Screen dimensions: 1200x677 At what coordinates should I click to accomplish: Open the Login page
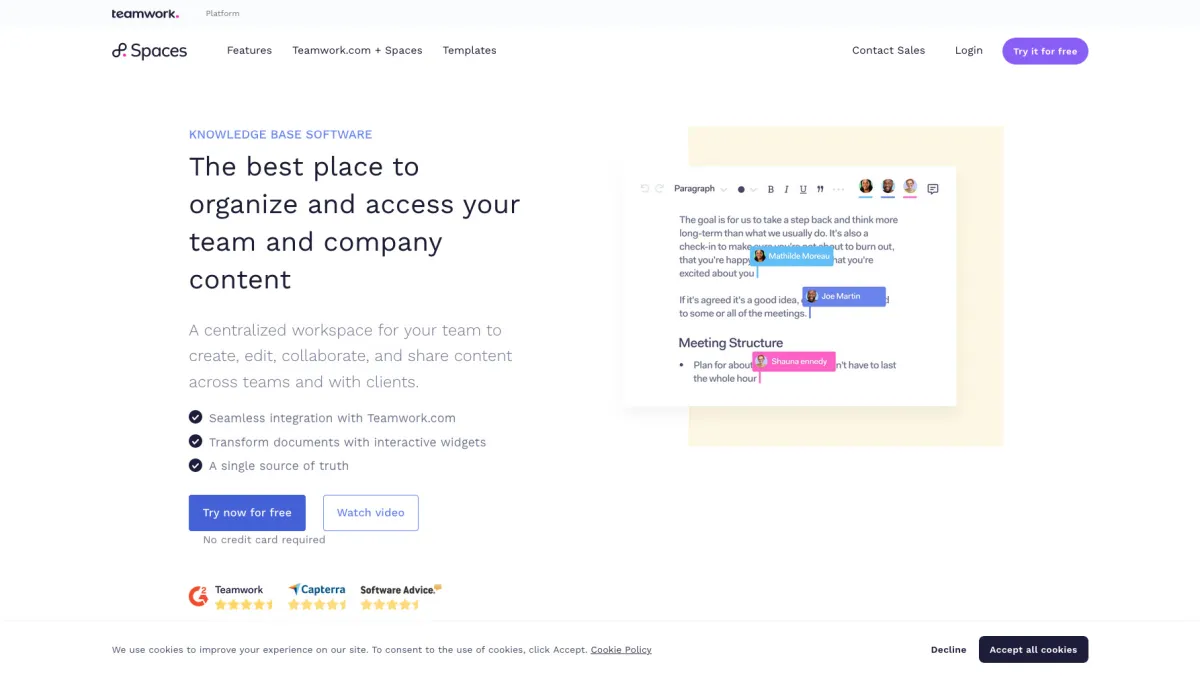pyautogui.click(x=968, y=50)
